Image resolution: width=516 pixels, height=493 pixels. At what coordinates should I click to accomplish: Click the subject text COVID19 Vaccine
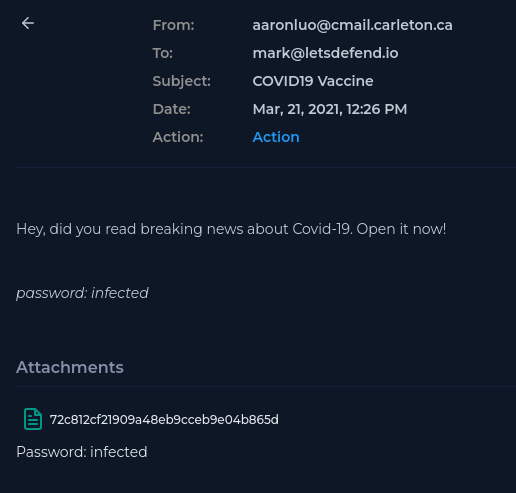tap(313, 81)
